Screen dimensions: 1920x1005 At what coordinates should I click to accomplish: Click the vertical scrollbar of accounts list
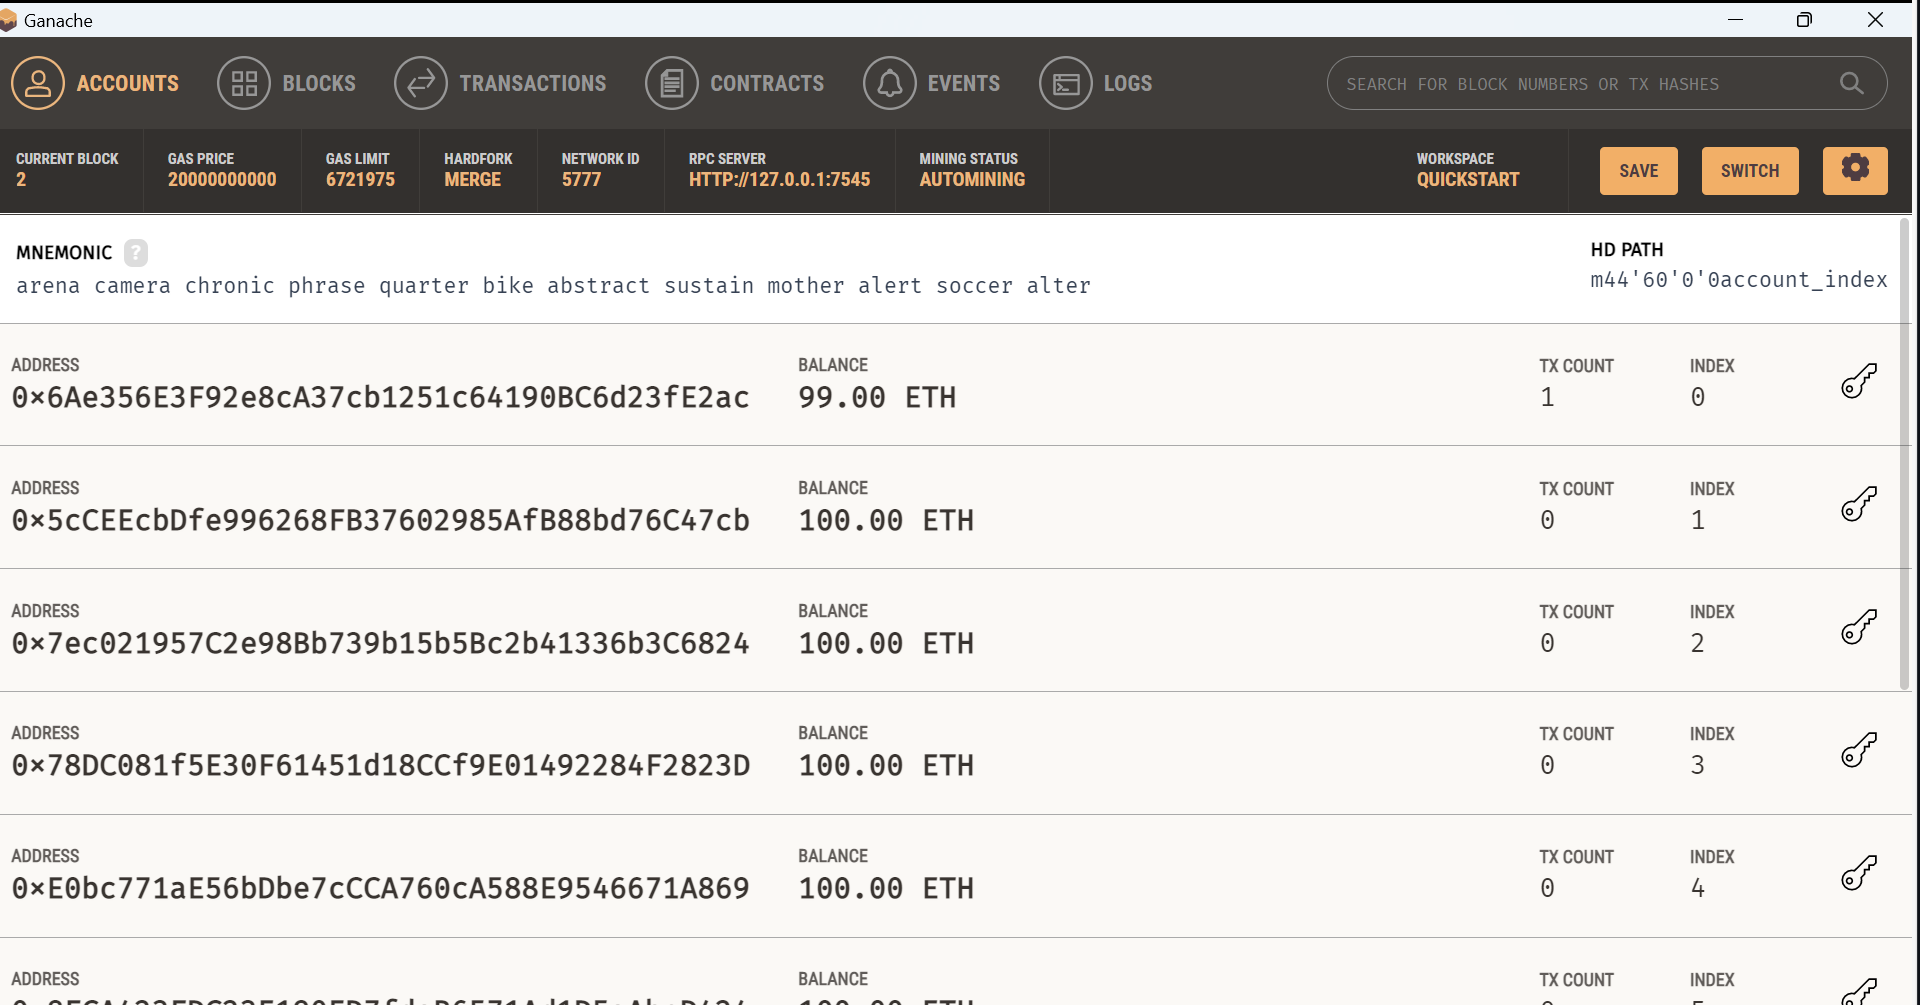pos(1904,453)
